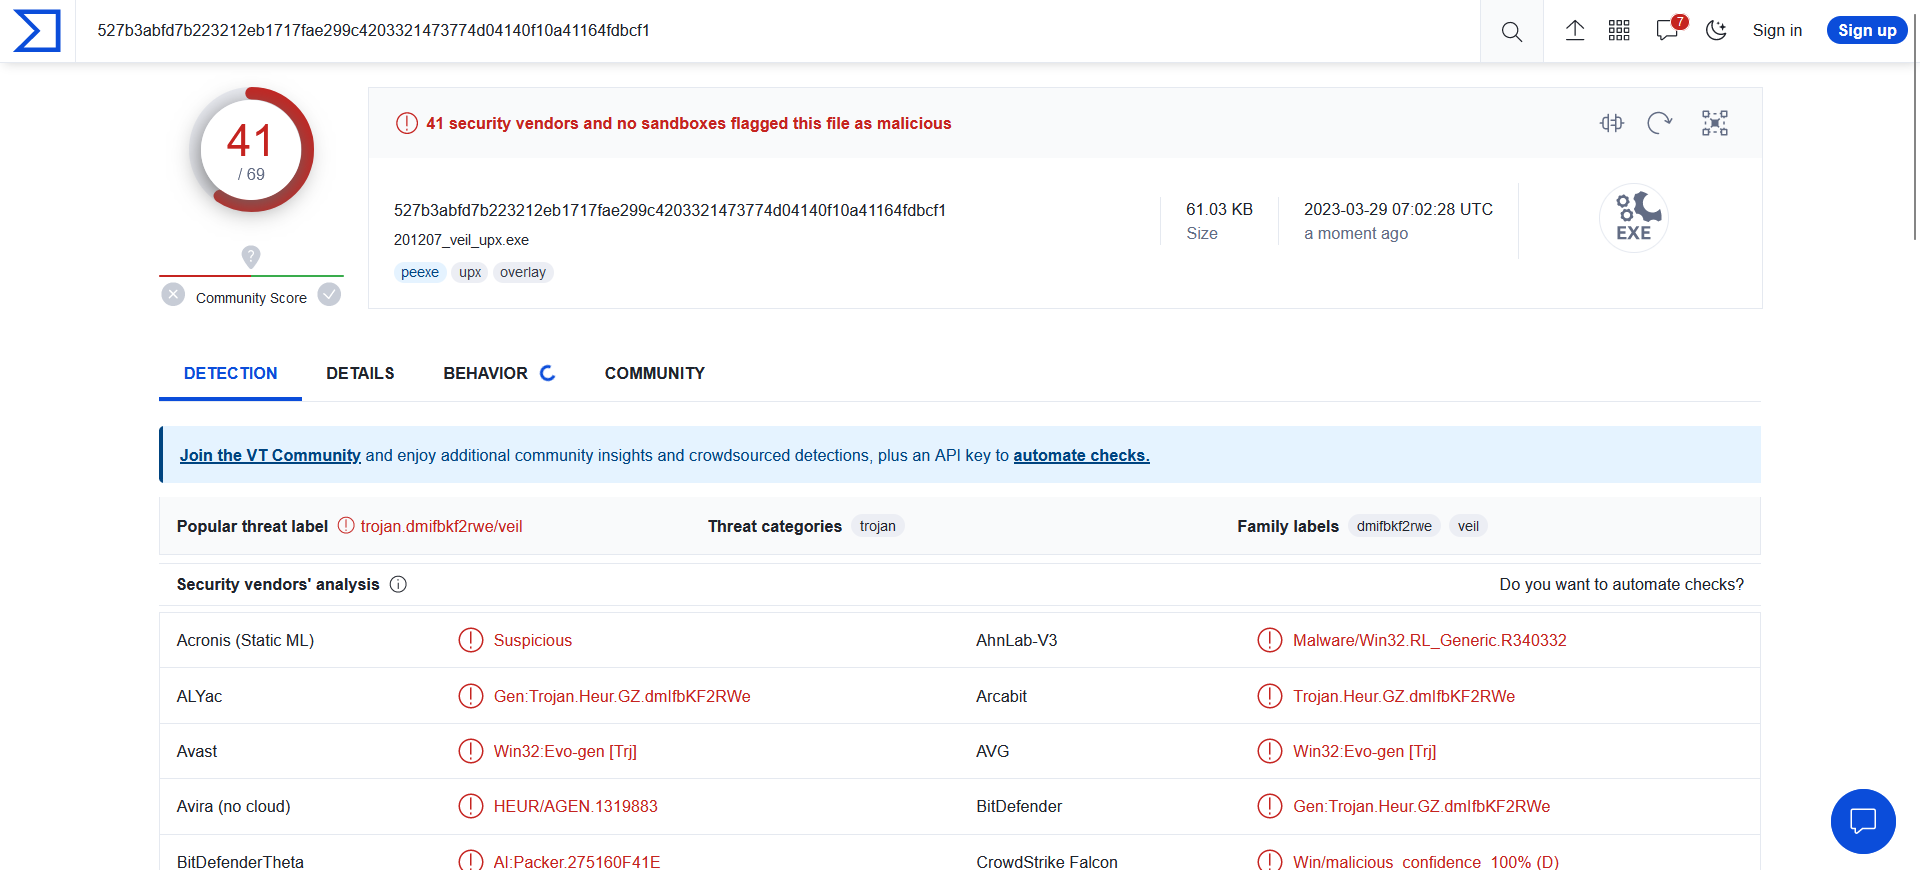Screen dimensions: 1920x870
Task: Click the AVG detection alert icon
Action: point(1270,751)
